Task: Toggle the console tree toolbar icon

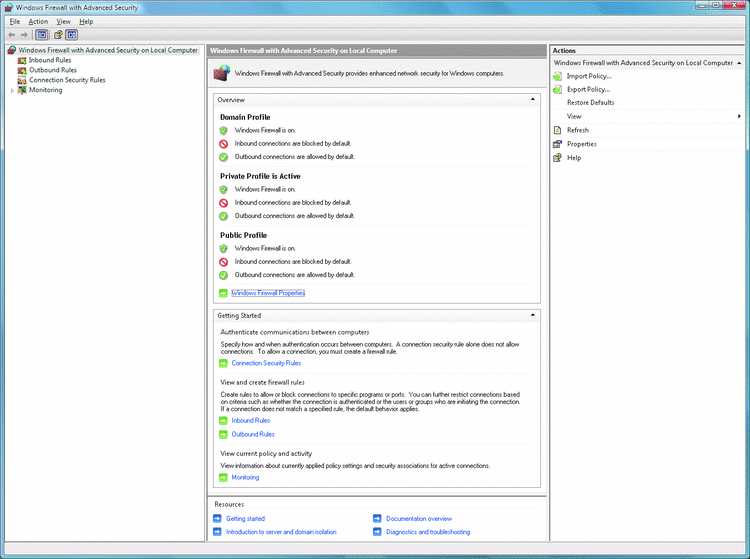Action: pyautogui.click(x=42, y=34)
